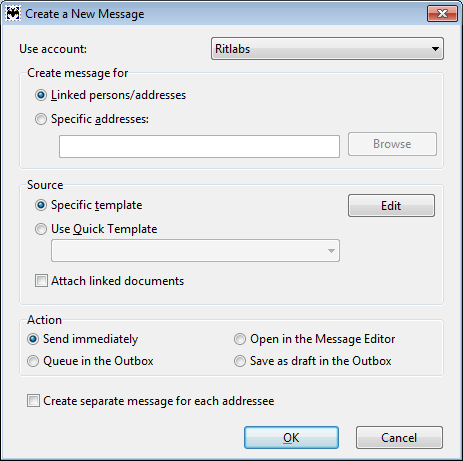
Task: Confirm with the OK button
Action: click(x=291, y=438)
